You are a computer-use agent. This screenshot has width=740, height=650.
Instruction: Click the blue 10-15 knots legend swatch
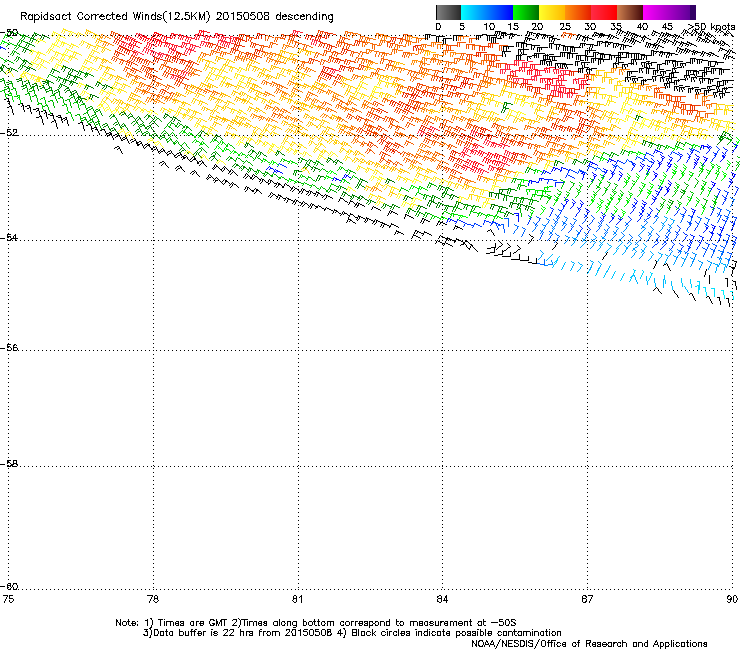[500, 12]
